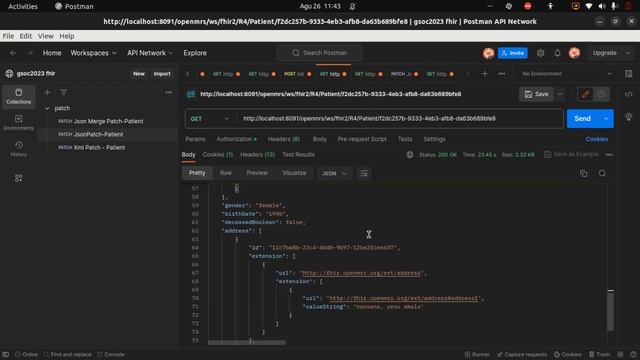Open the code snippet panel icon

629,94
